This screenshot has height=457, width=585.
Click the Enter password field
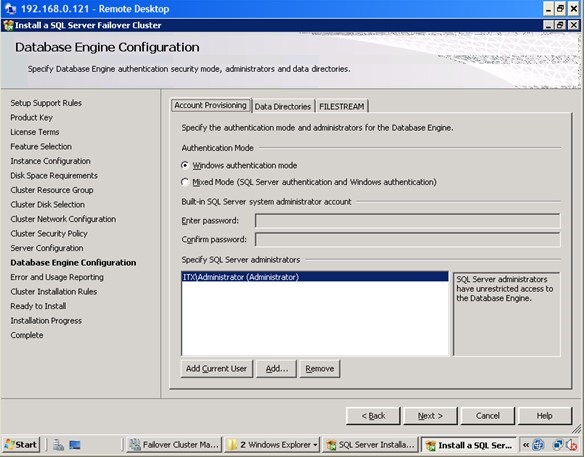point(407,220)
